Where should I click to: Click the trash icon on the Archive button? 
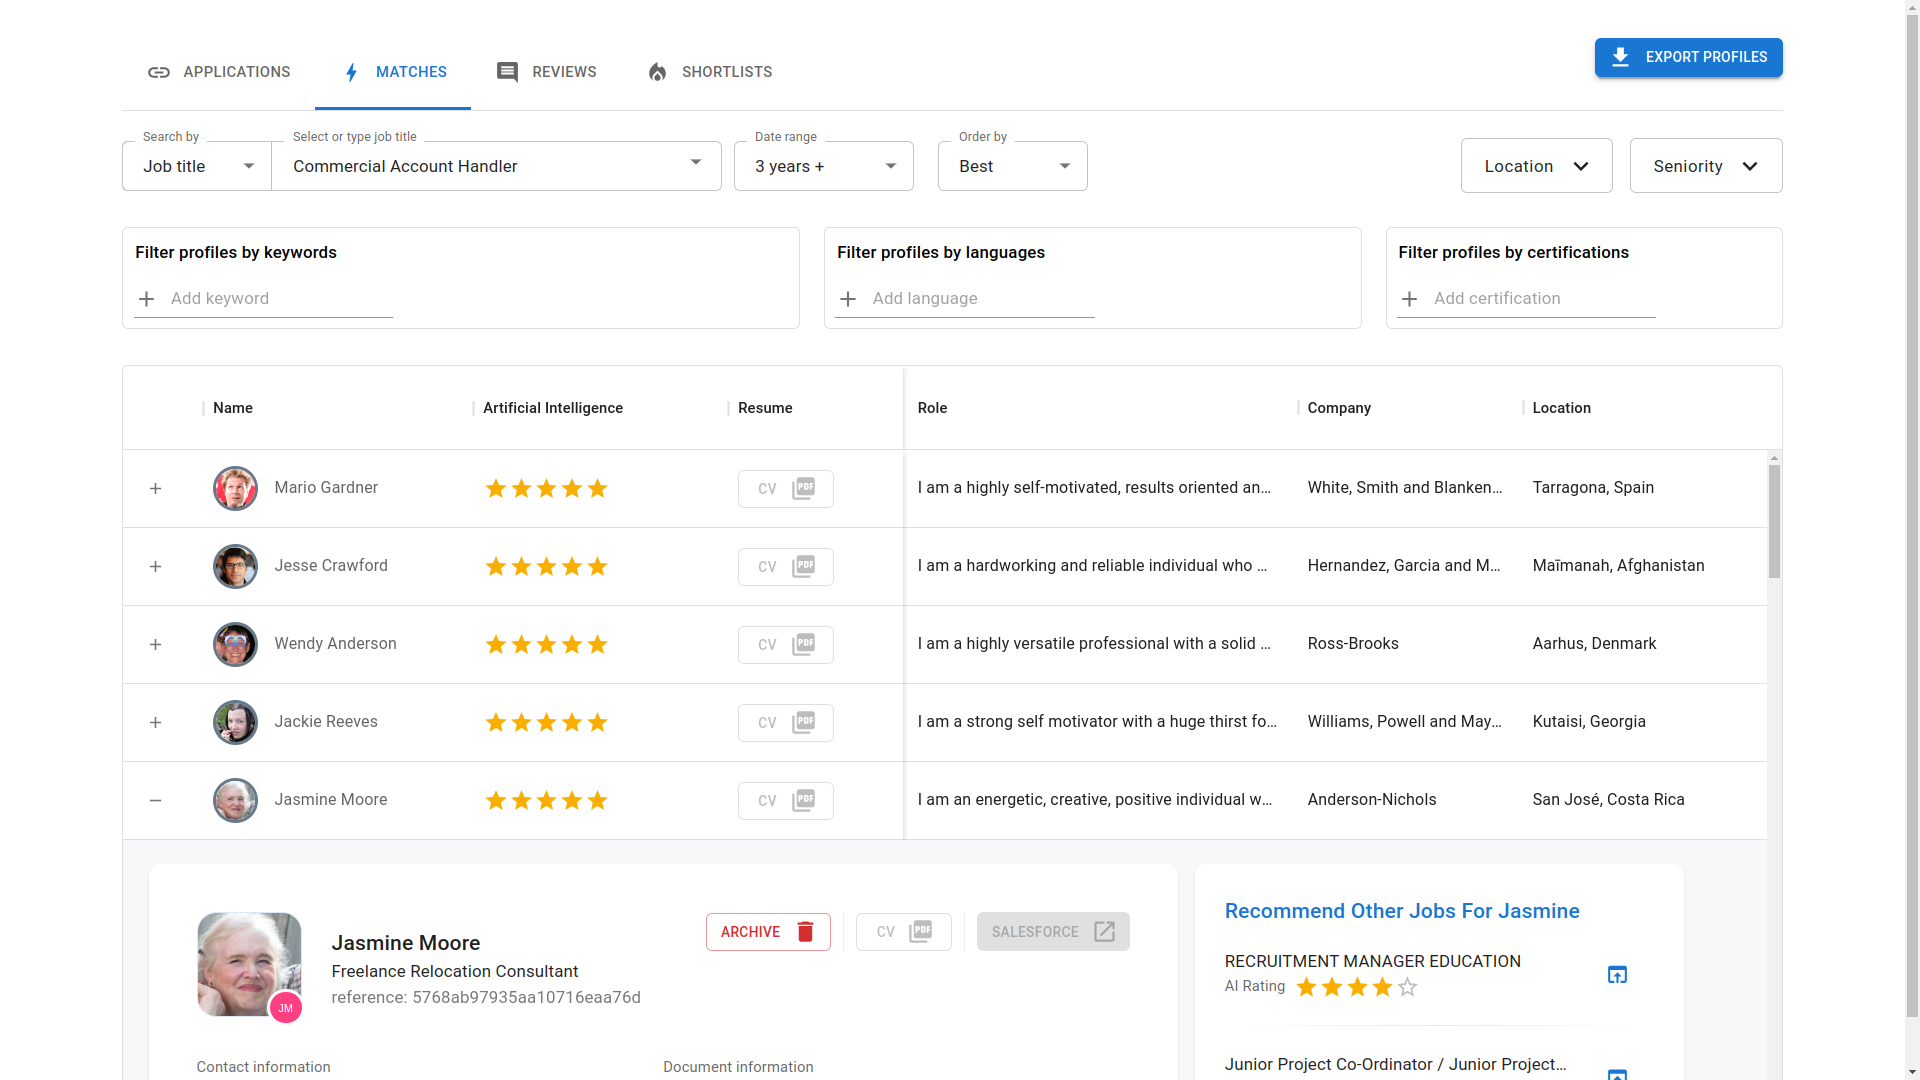[x=805, y=932]
